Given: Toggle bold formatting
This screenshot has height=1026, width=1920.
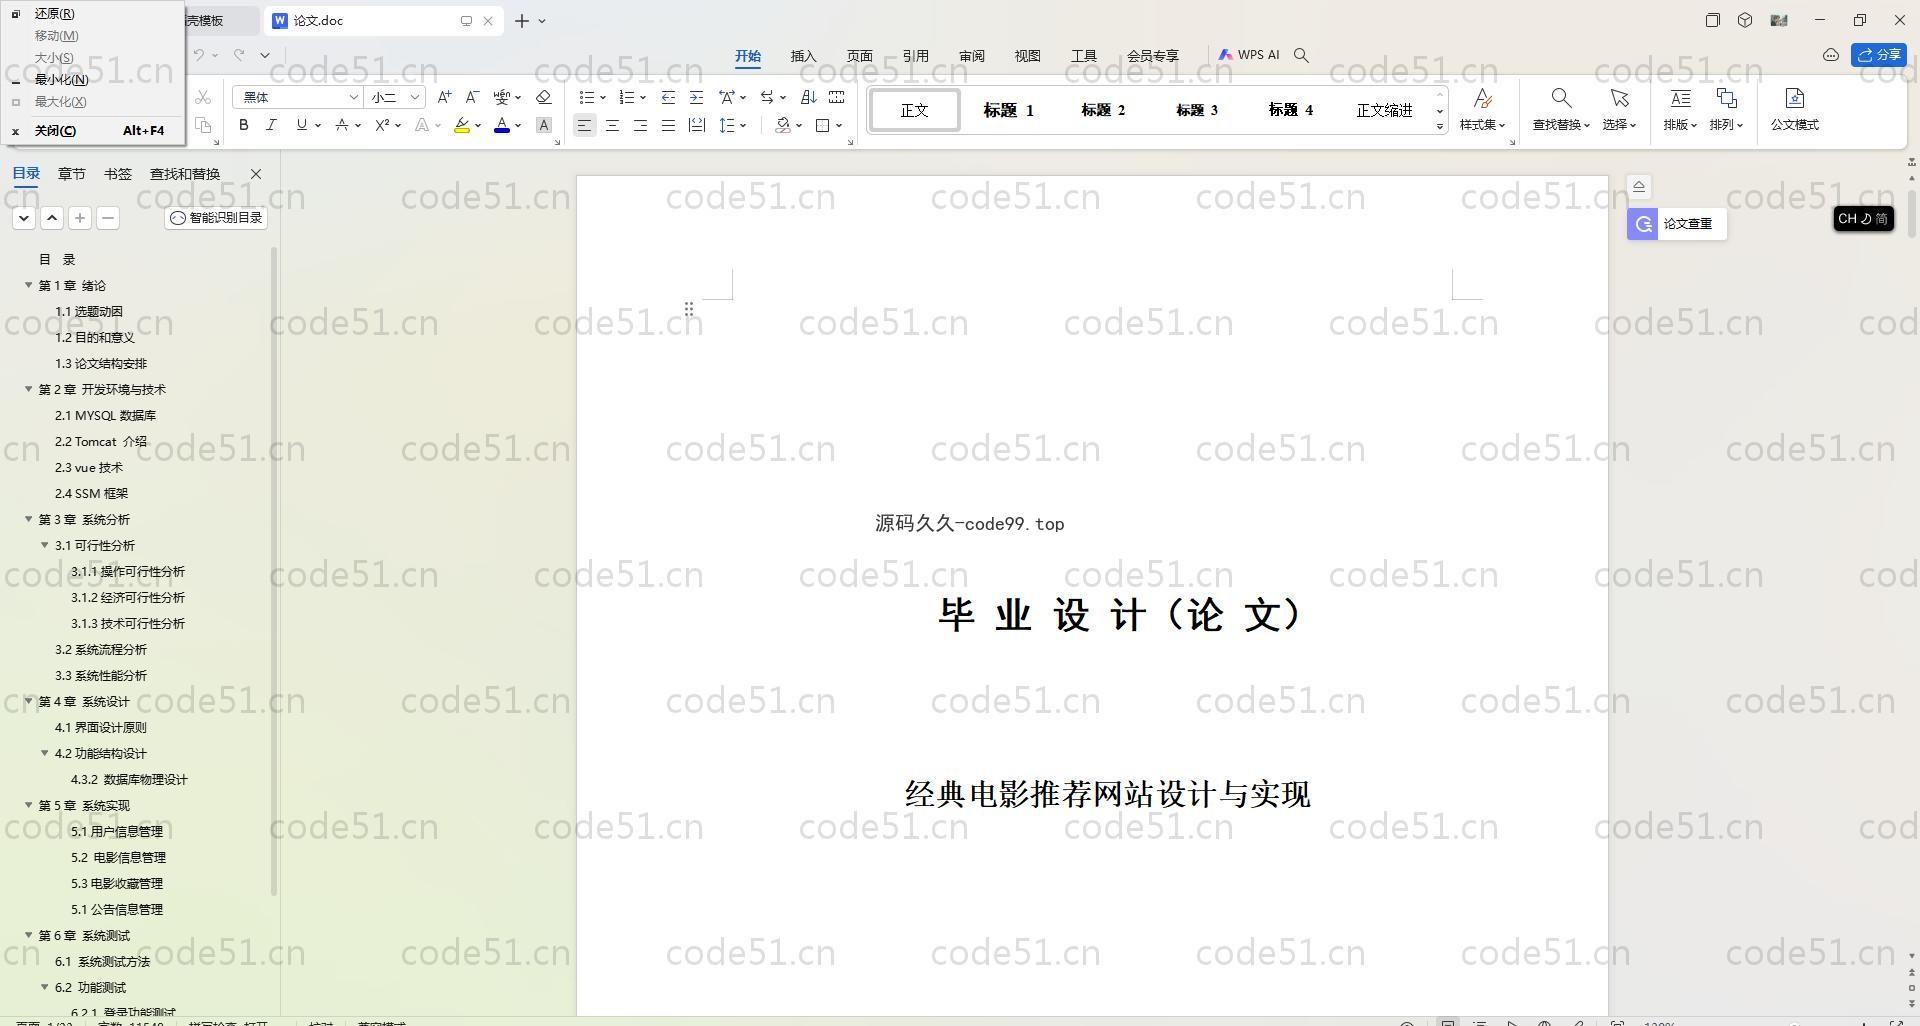Looking at the screenshot, I should (243, 125).
